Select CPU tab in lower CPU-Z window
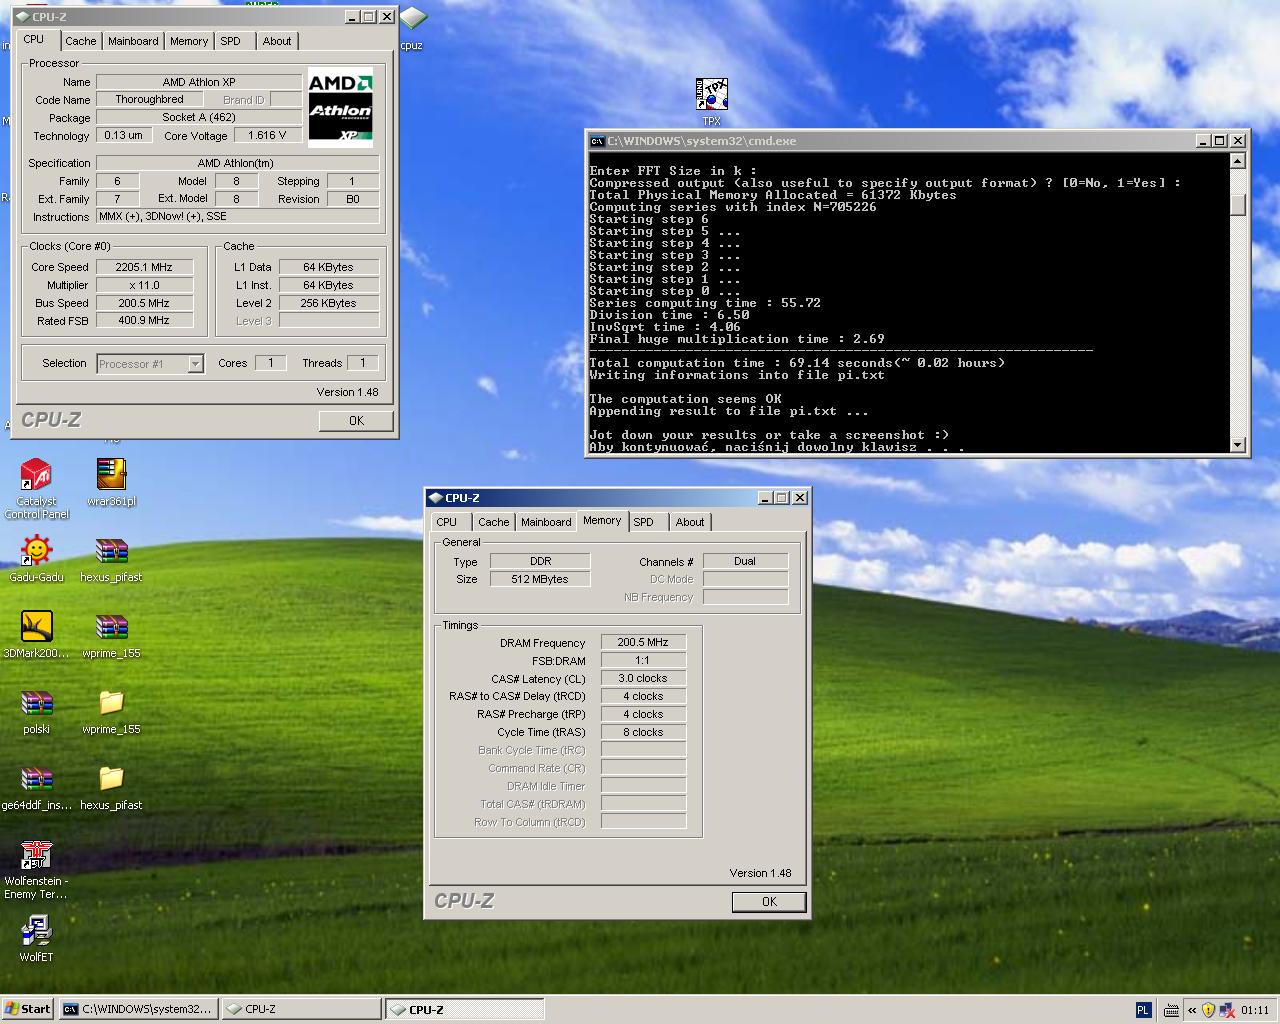1280x1024 pixels. (x=447, y=522)
